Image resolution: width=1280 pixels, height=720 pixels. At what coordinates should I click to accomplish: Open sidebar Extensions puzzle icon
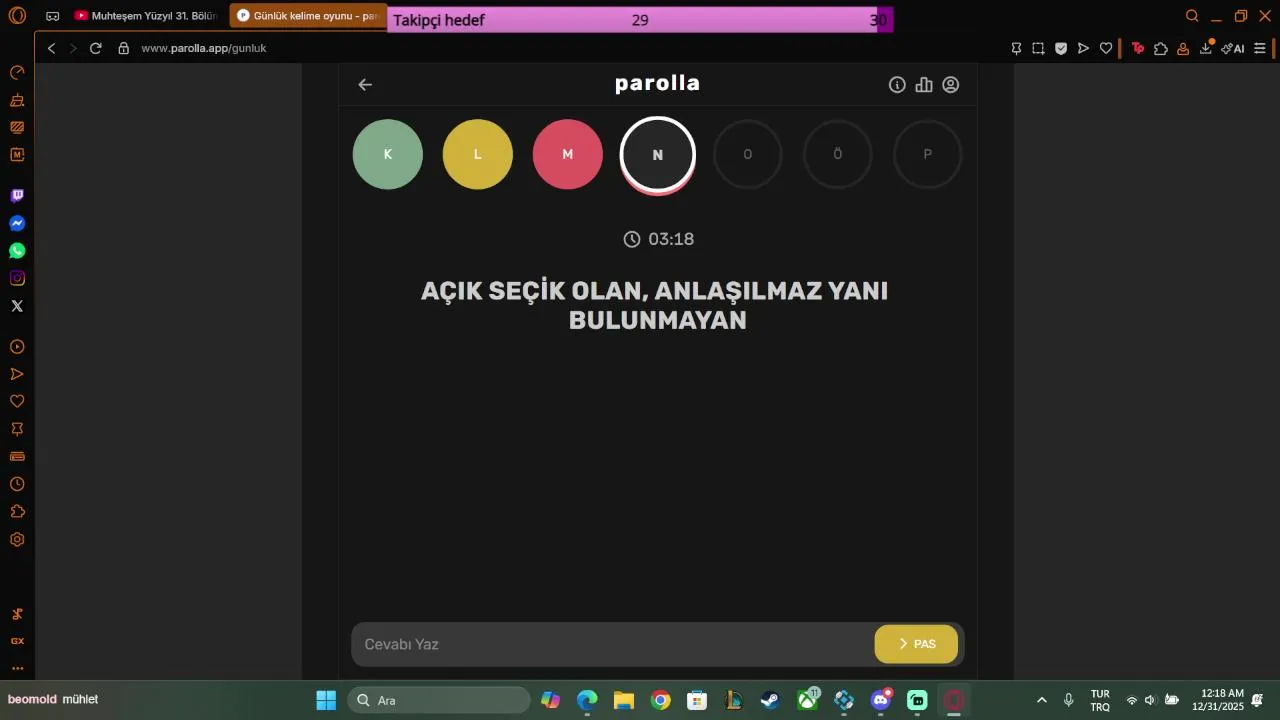pos(17,511)
